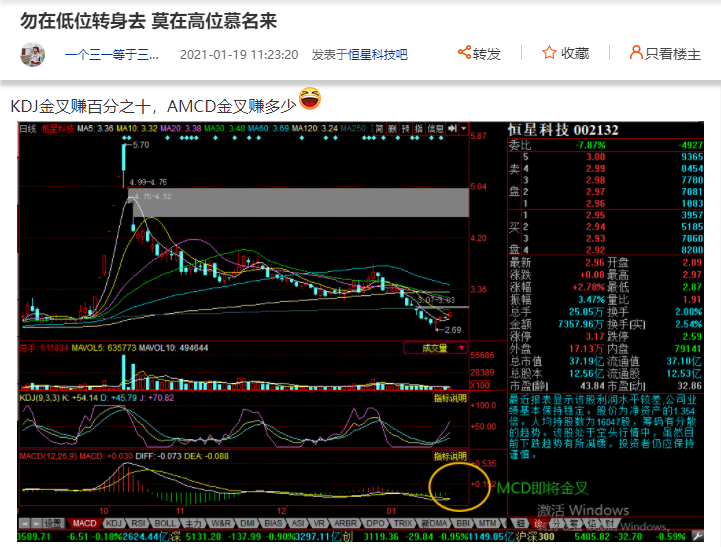Select the MTM indicator tab
Screen dimensions: 721x547
487,523
